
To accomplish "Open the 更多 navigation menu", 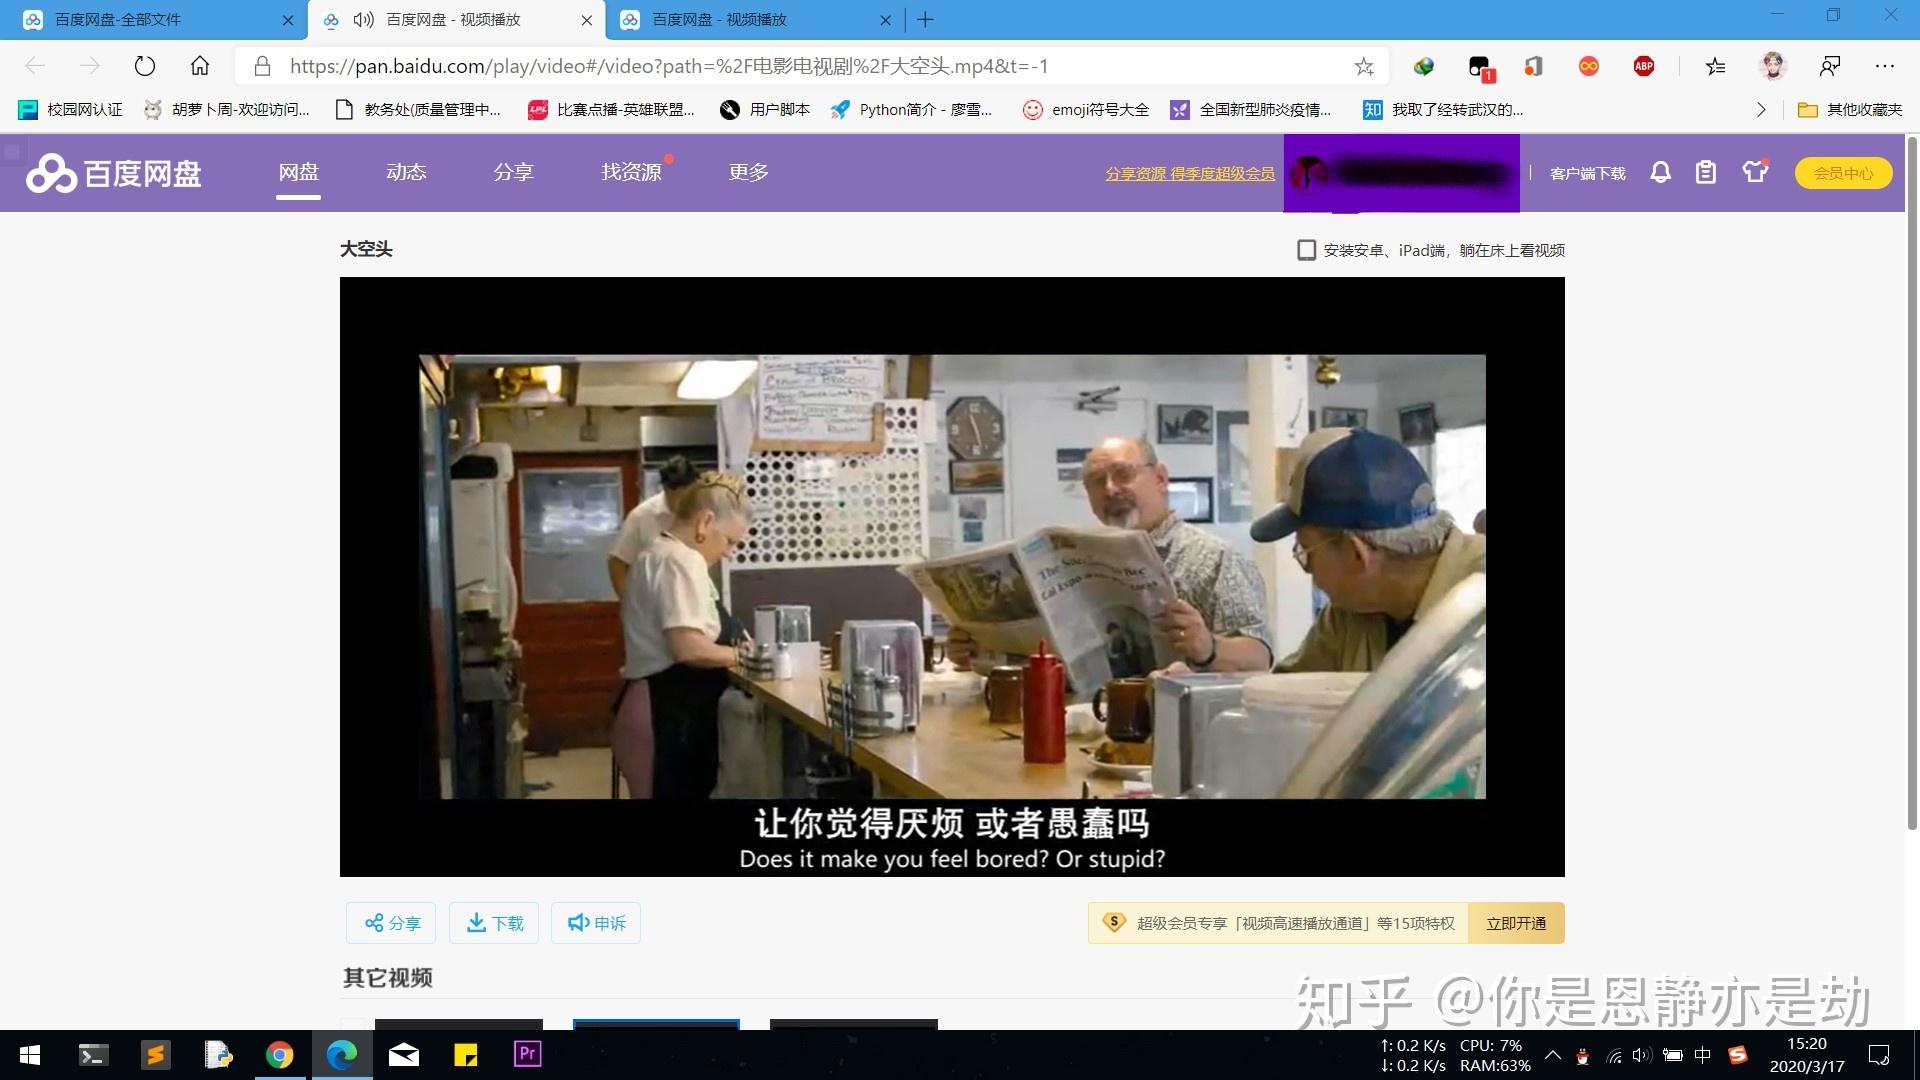I will click(x=748, y=172).
